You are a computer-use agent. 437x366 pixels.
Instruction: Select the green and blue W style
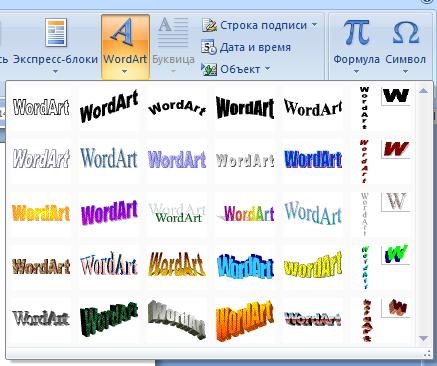click(396, 255)
